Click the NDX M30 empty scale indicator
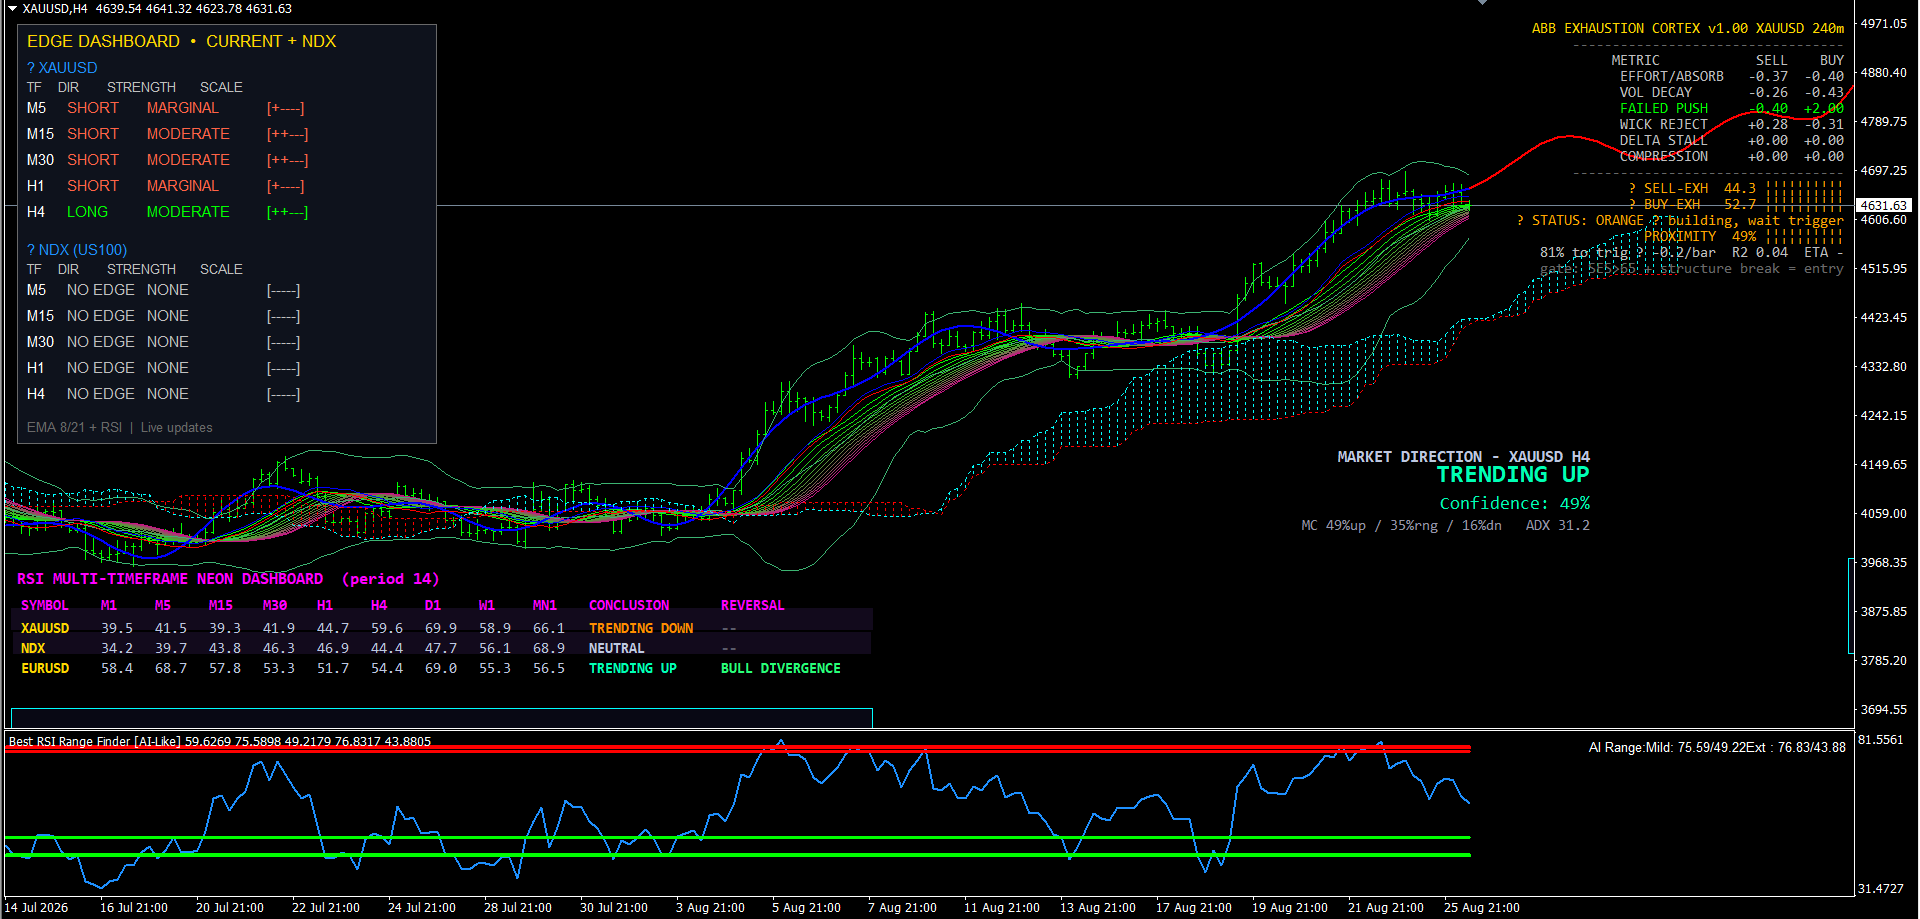The width and height of the screenshot is (1920, 919). point(283,342)
